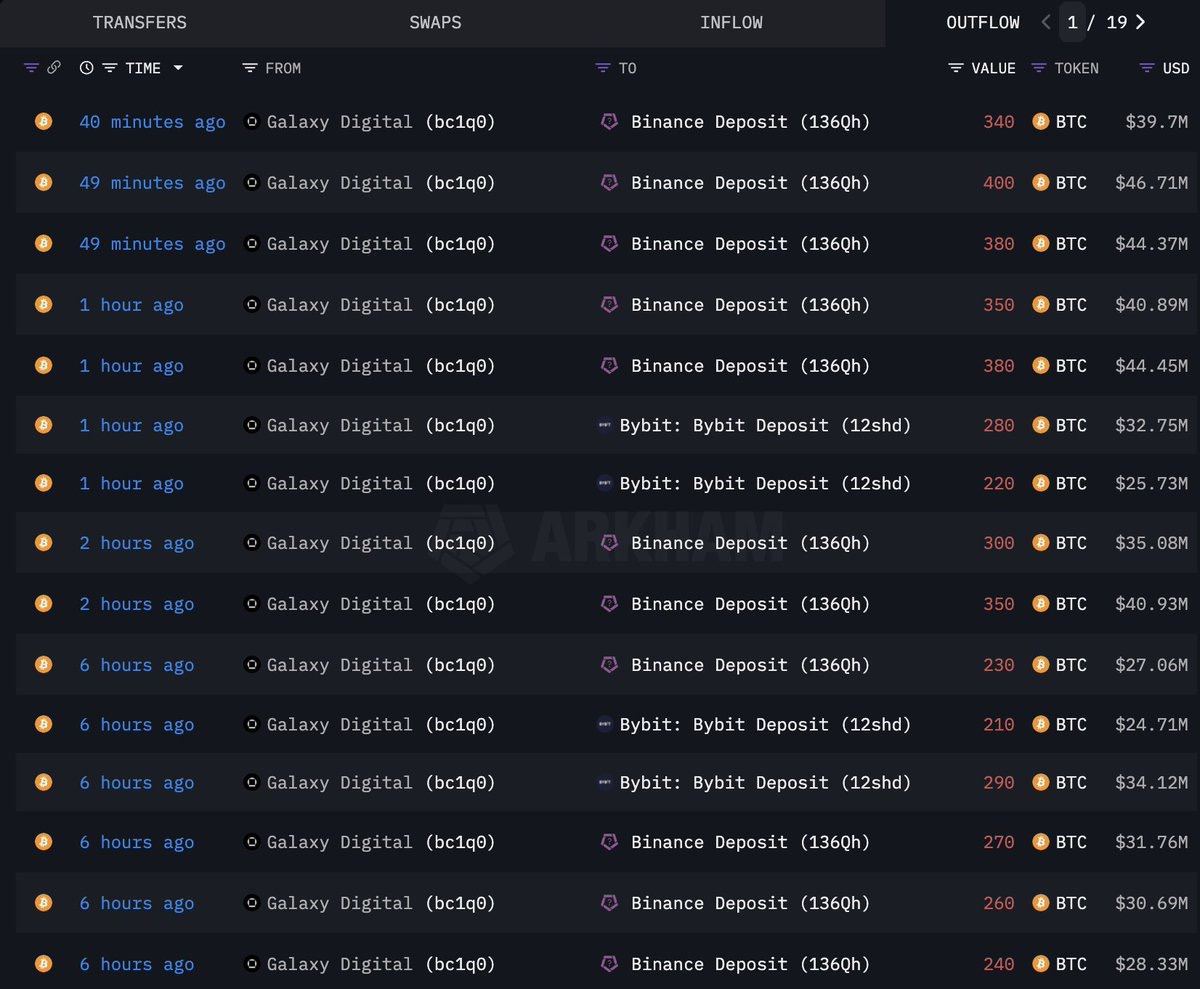Click the Bybit logo in the $25.73M row

[x=605, y=483]
